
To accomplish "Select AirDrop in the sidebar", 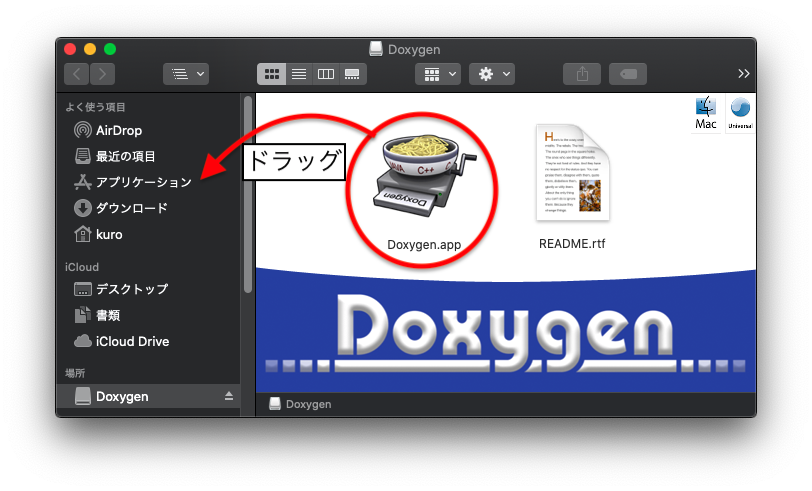I will click(x=149, y=130).
